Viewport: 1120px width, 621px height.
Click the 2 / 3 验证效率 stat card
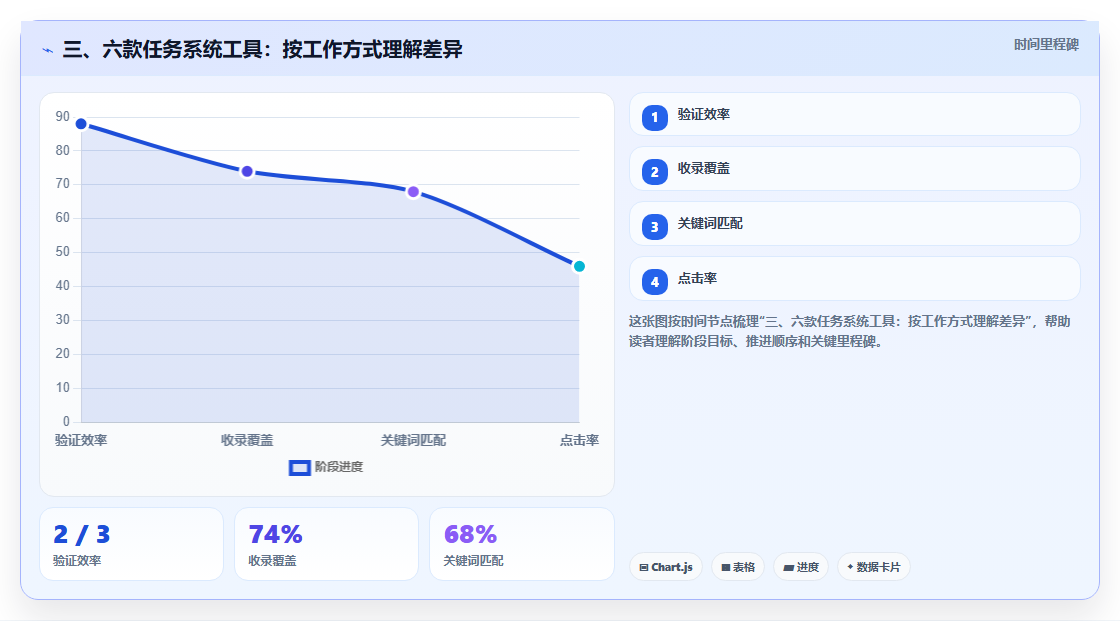click(x=131, y=545)
